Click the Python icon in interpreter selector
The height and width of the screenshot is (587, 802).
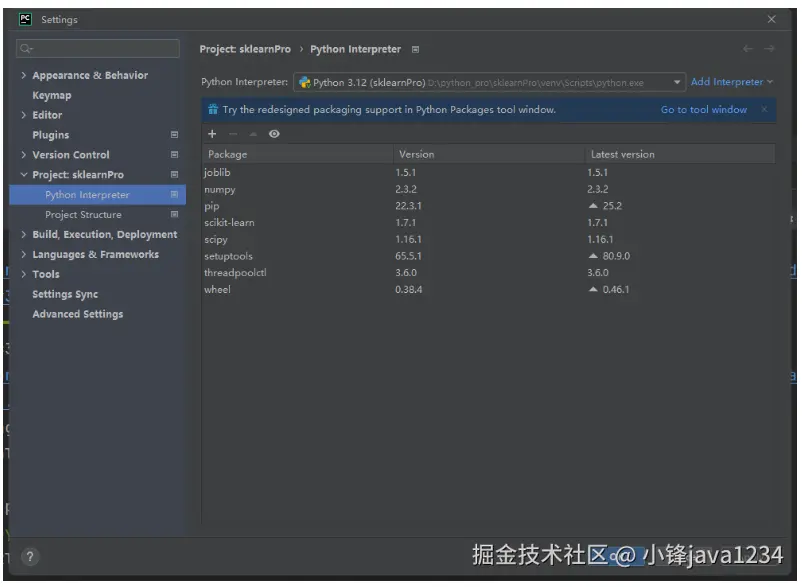[x=305, y=82]
